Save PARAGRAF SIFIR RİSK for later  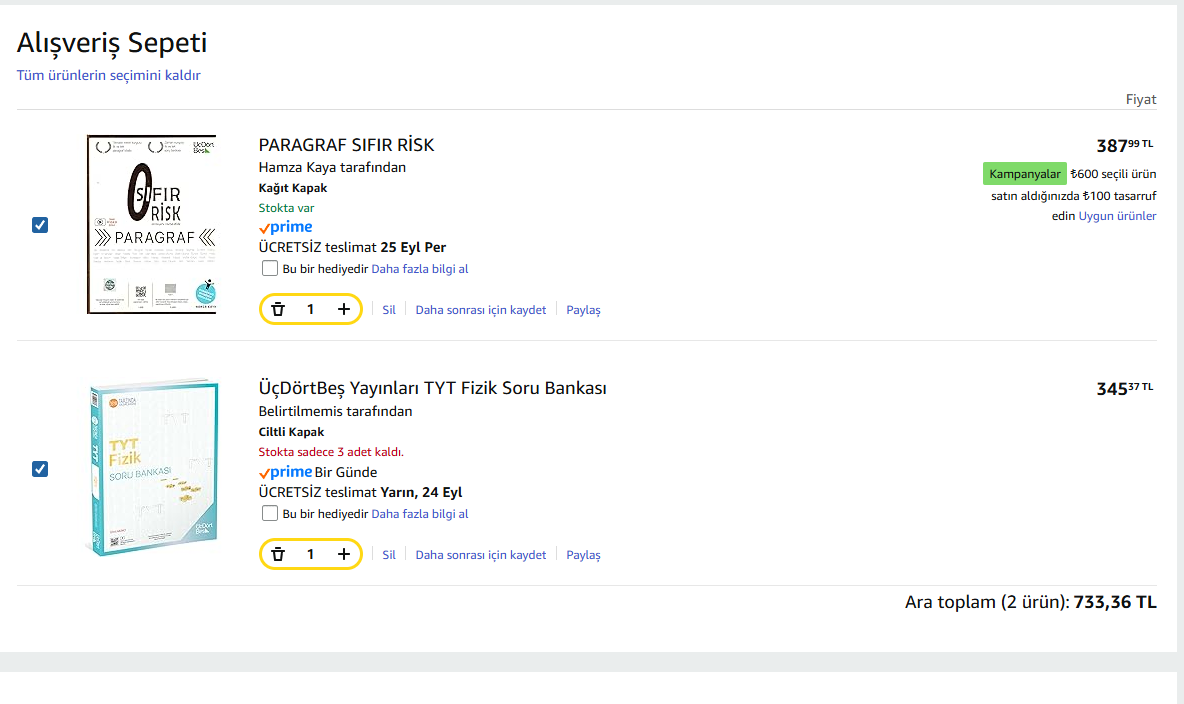tap(481, 310)
